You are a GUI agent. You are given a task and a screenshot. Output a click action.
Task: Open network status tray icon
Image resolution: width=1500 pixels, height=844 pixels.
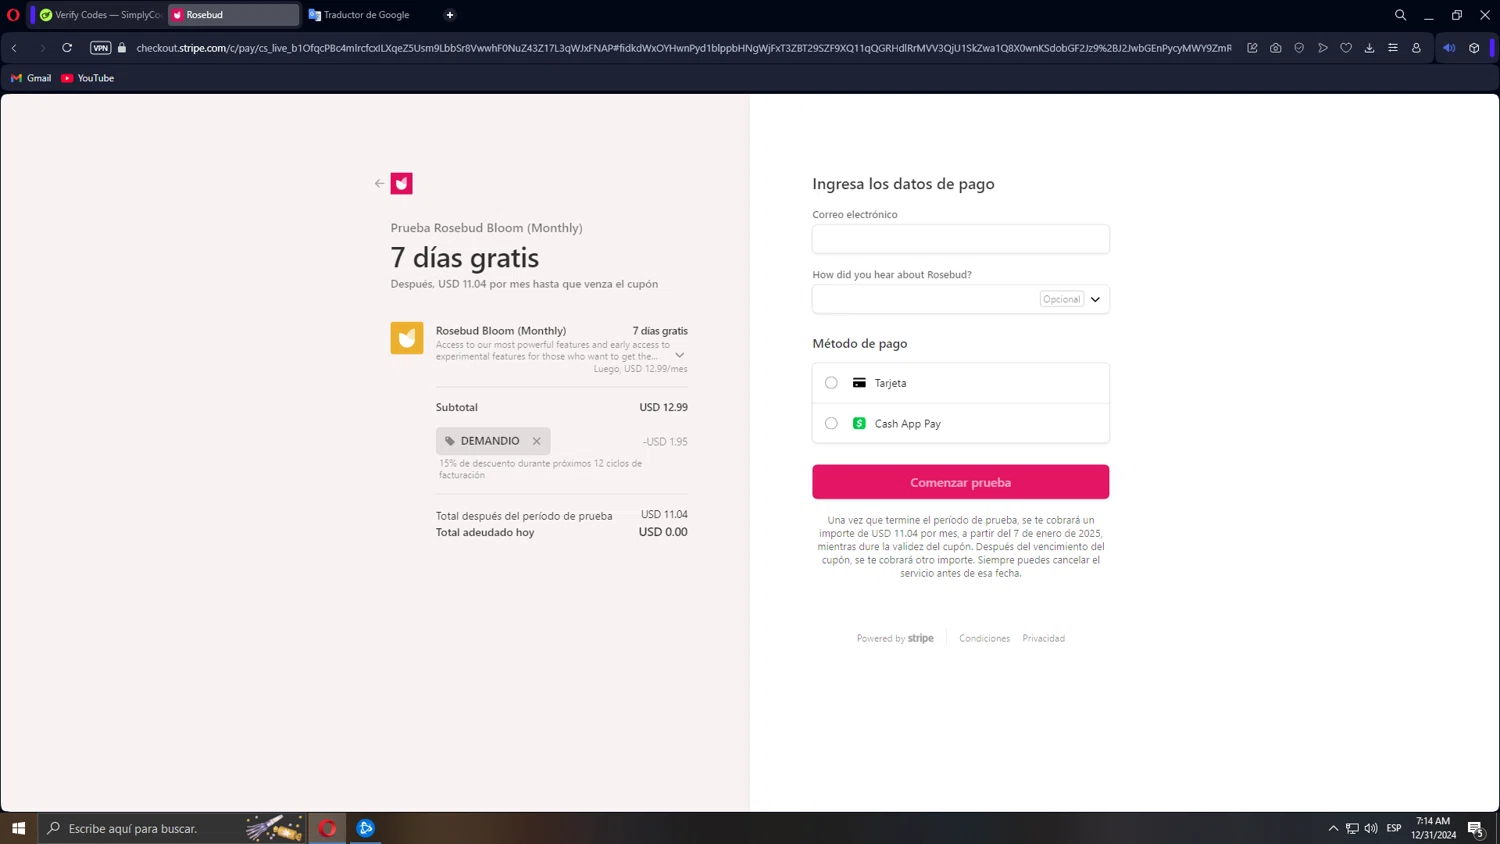coord(1352,828)
